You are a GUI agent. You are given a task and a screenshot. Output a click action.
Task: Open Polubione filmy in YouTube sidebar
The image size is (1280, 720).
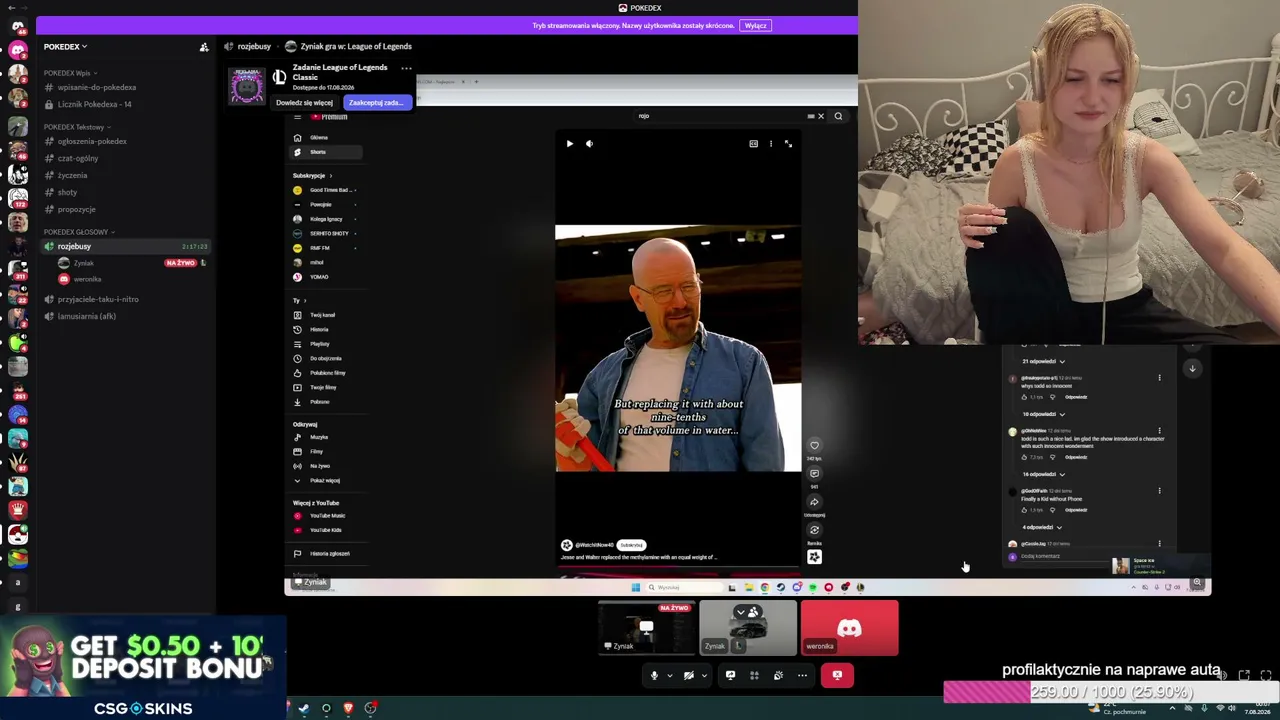point(326,373)
